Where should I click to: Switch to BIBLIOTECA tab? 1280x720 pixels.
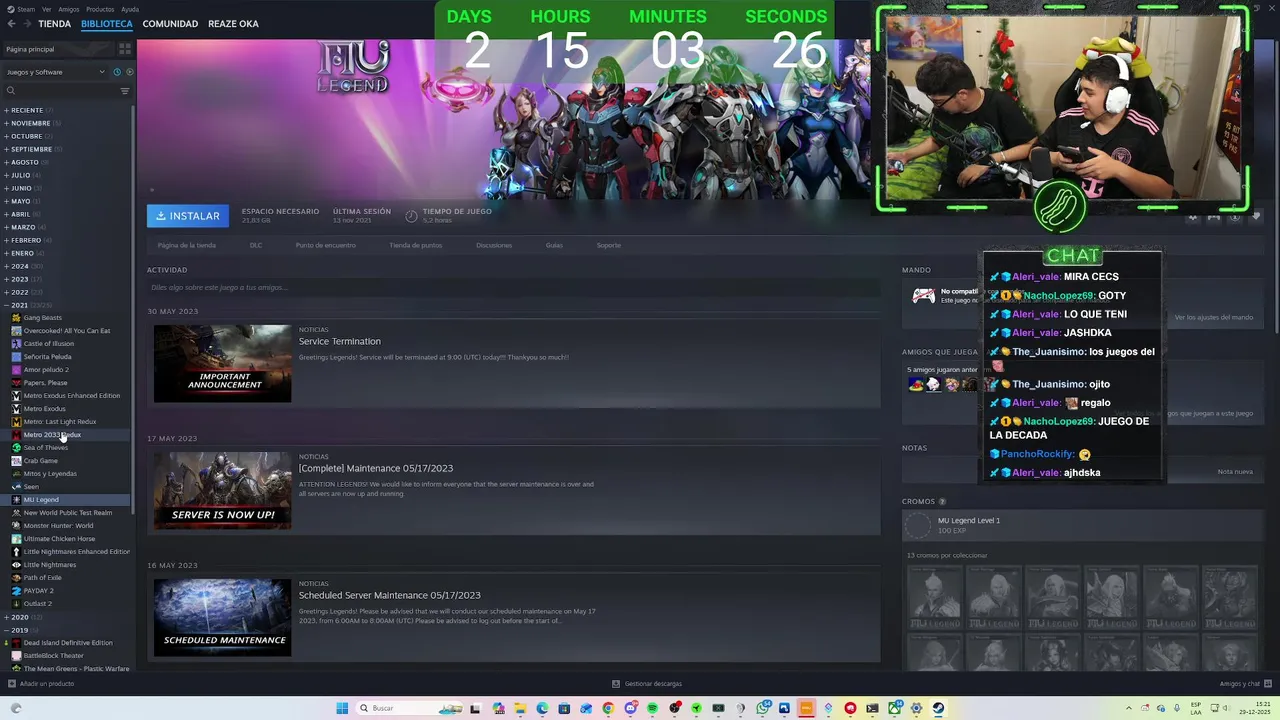click(106, 24)
